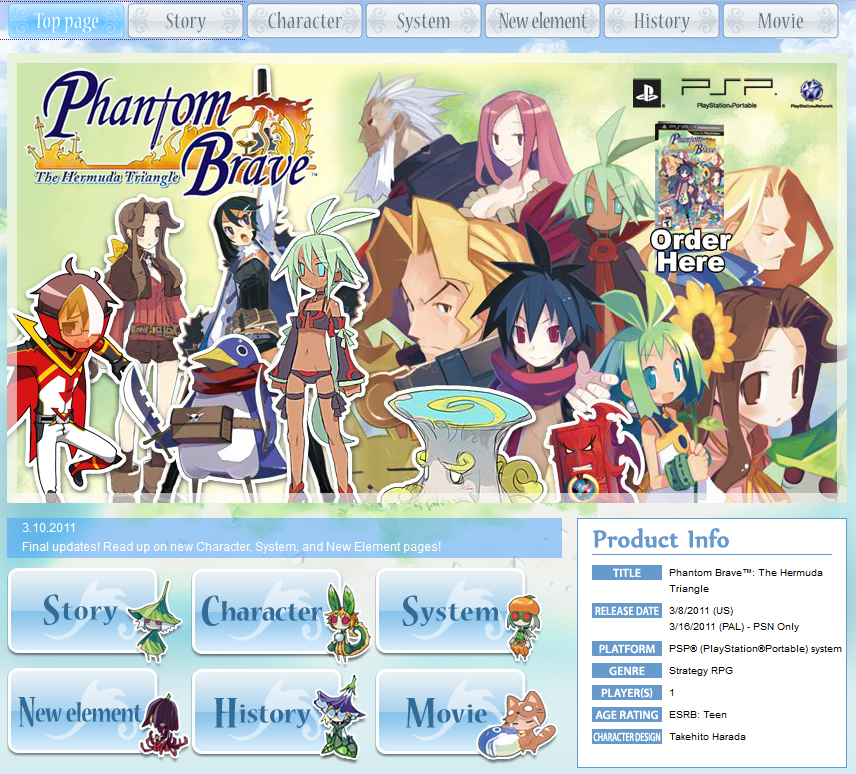
Task: Click the 'Strategy RPG' genre value
Action: coord(701,670)
